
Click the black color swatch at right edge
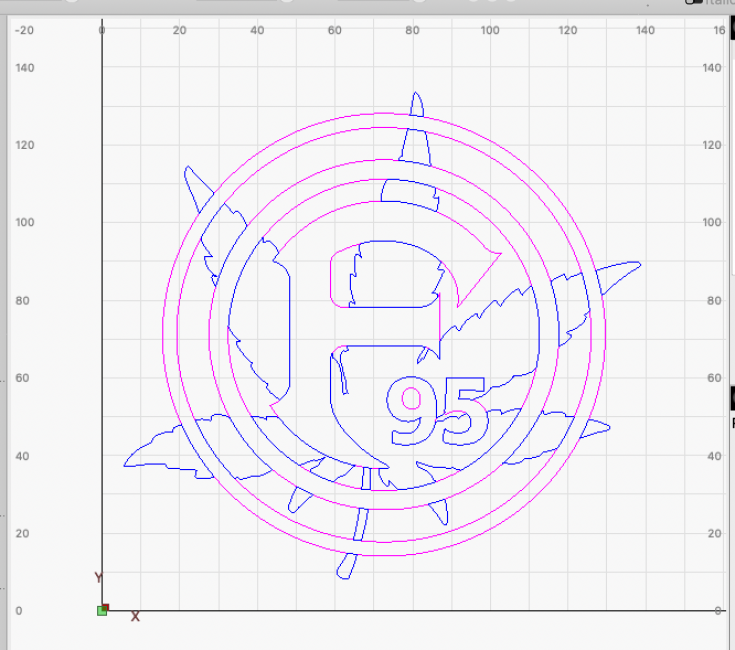(731, 398)
